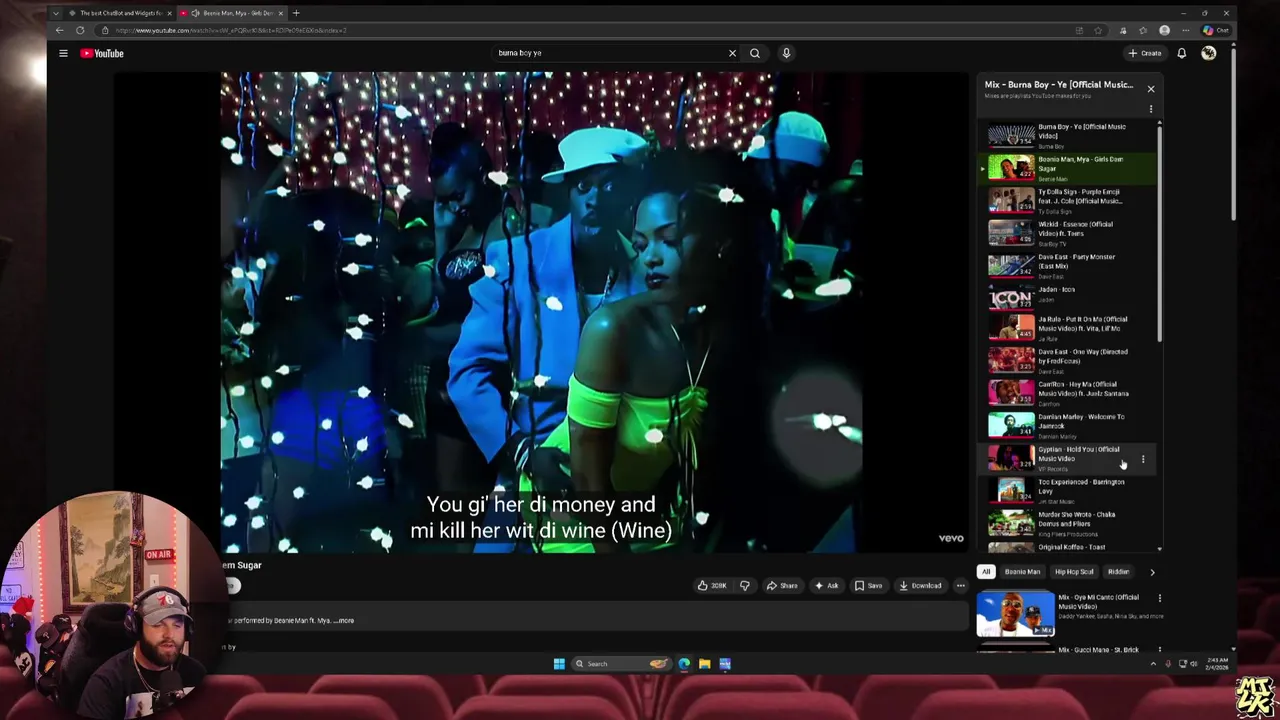Add page to browser favorites star
Screen dimensions: 1280x720
1099,30
